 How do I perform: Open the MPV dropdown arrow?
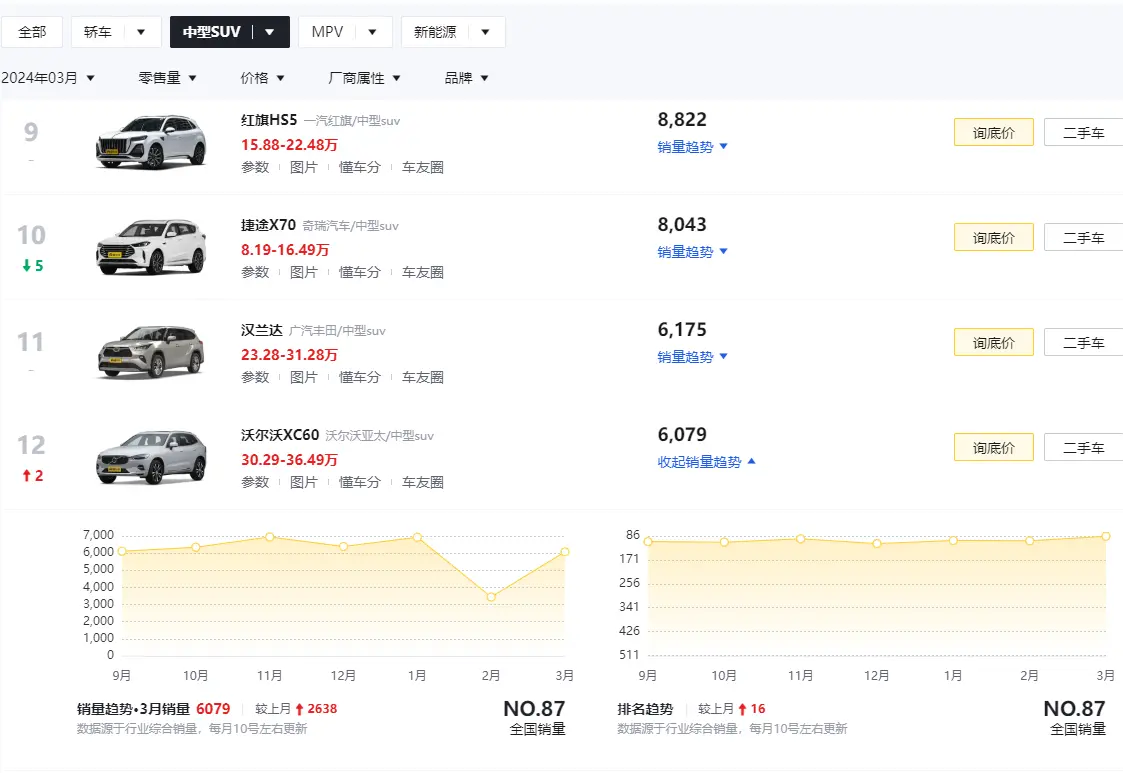372,32
